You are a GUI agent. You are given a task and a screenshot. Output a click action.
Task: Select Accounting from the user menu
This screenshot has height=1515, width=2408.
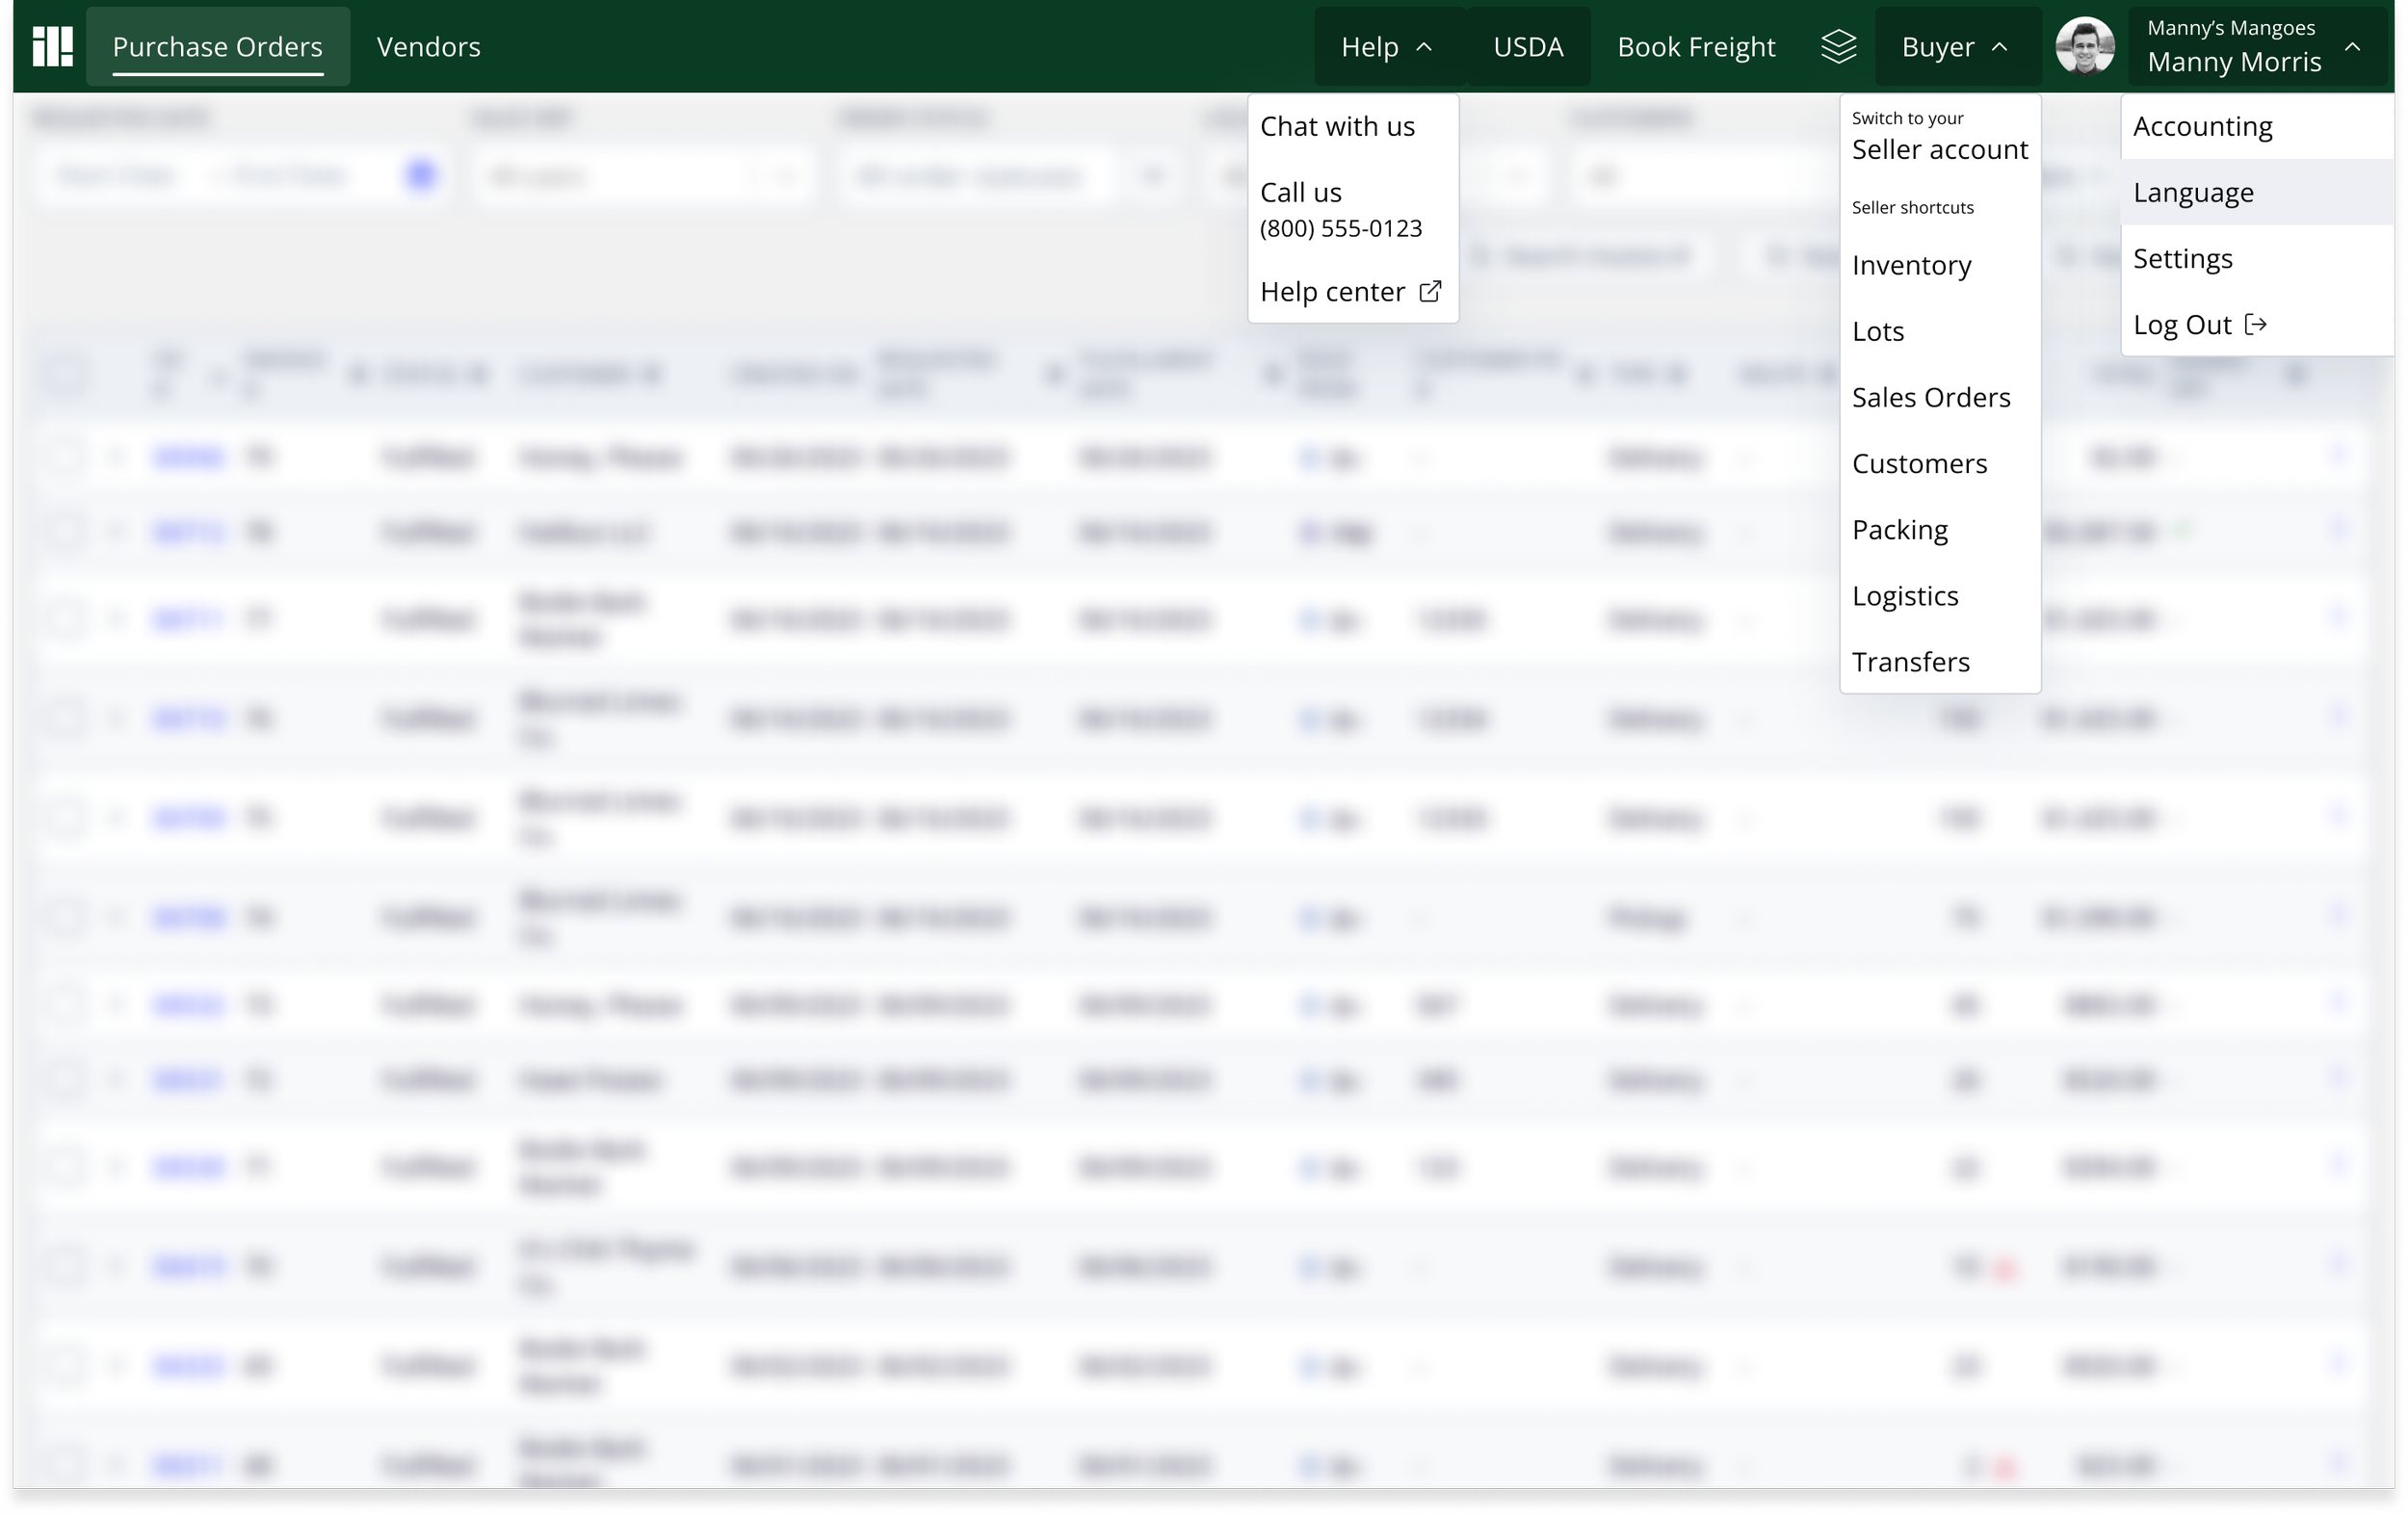pyautogui.click(x=2202, y=127)
